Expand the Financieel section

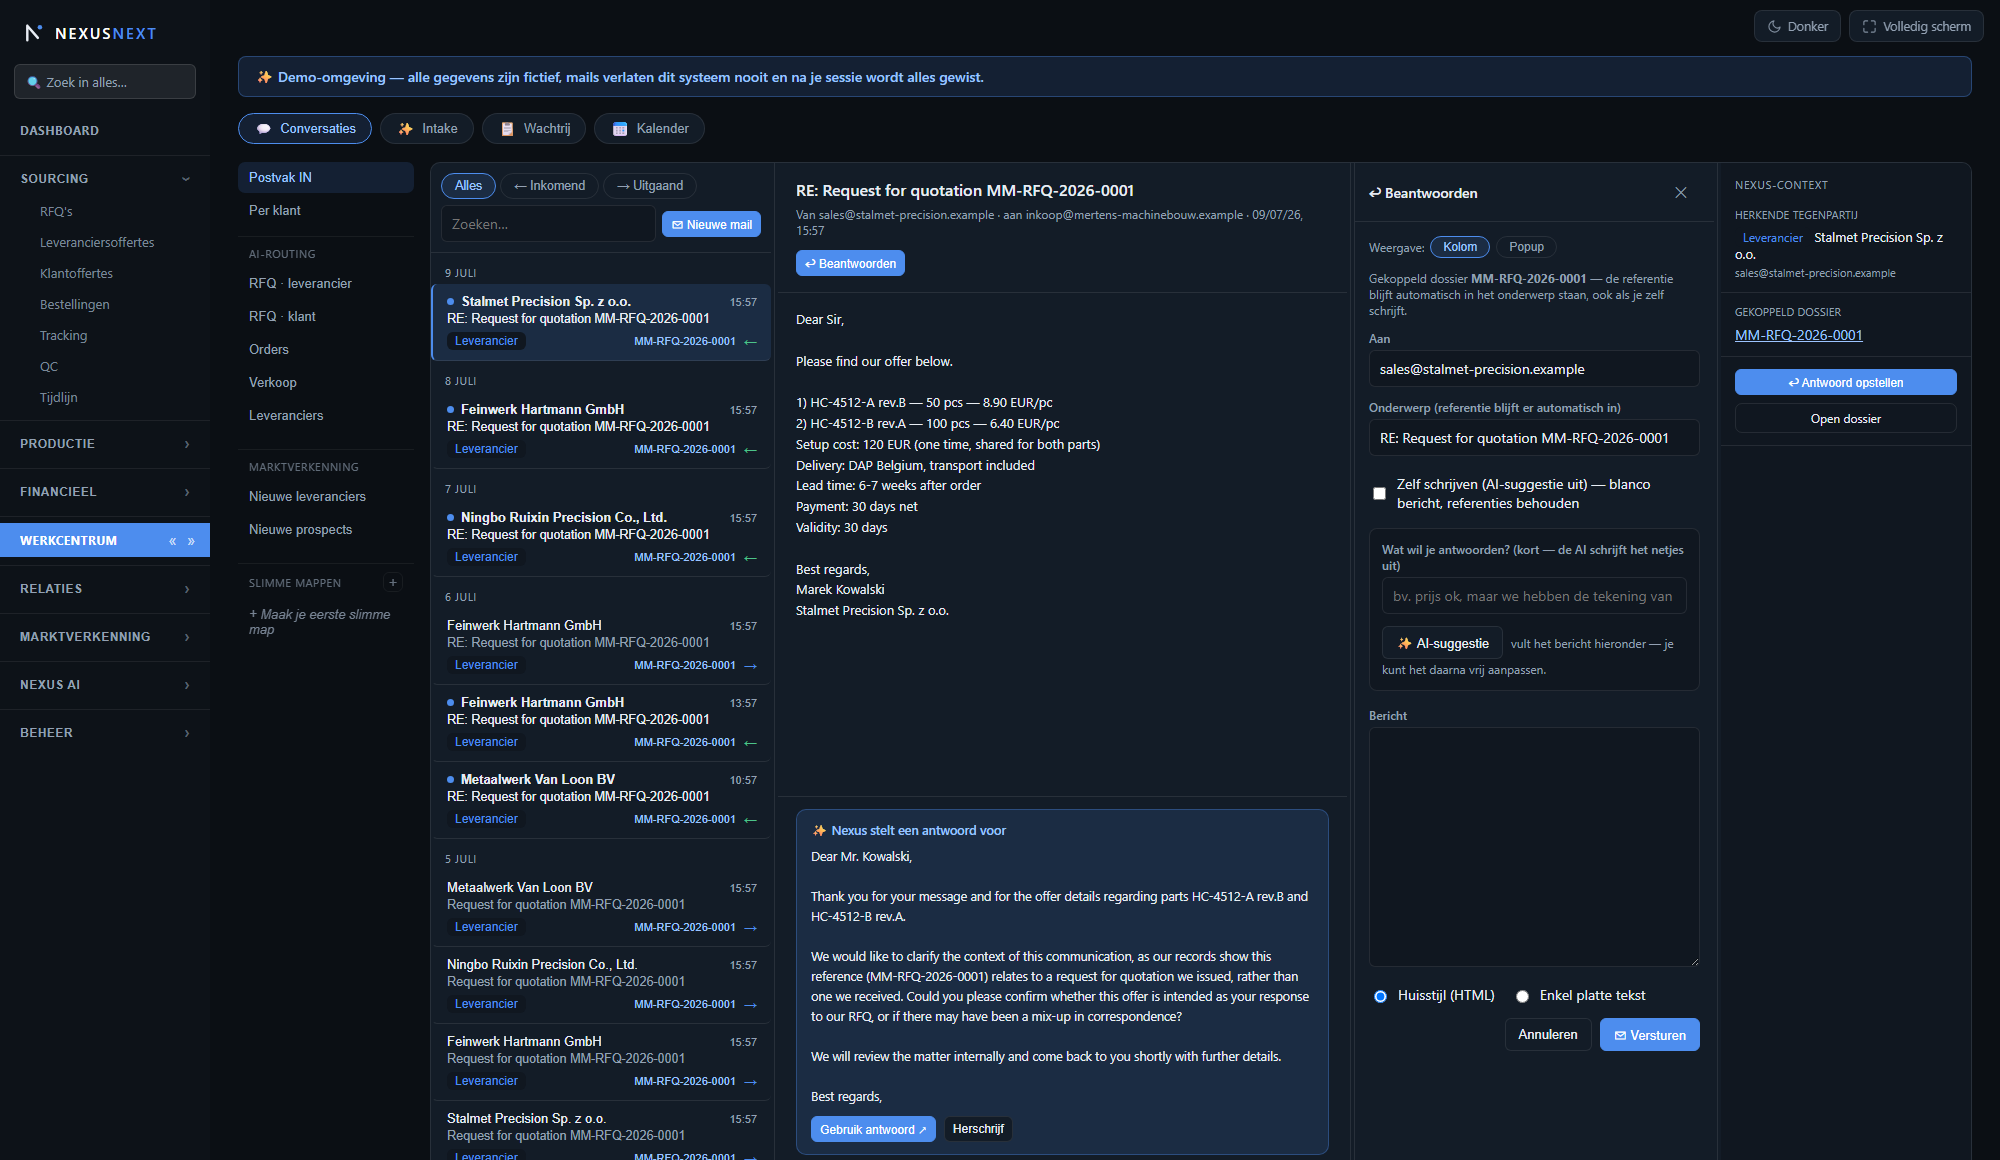[x=105, y=492]
